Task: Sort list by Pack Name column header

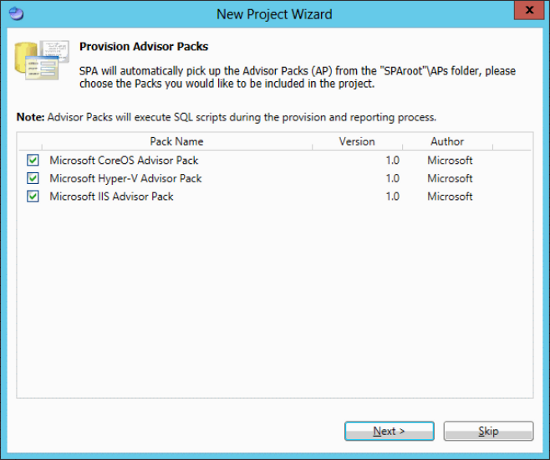Action: (x=177, y=141)
